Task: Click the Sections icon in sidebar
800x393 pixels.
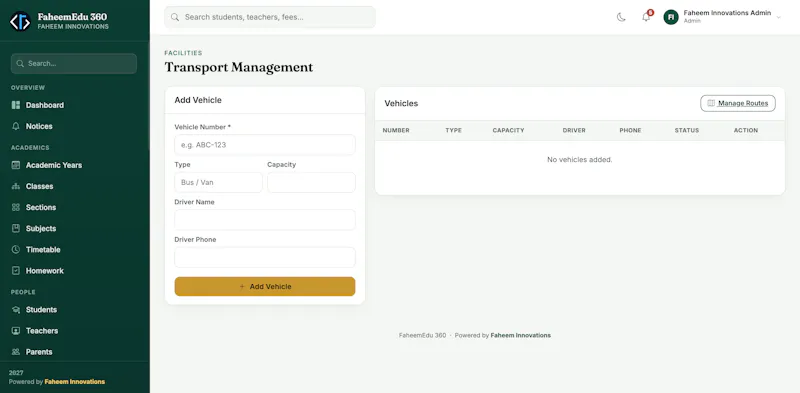Action: click(x=16, y=207)
